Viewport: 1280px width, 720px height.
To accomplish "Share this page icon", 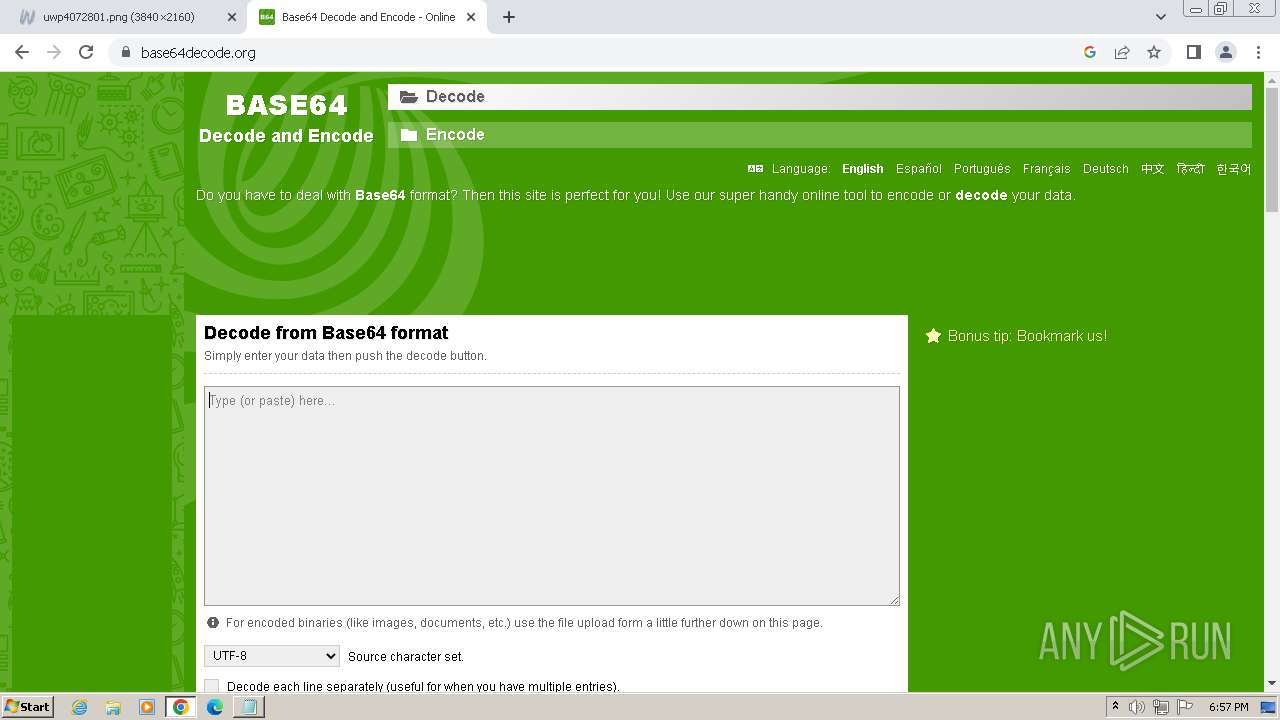I will point(1122,52).
